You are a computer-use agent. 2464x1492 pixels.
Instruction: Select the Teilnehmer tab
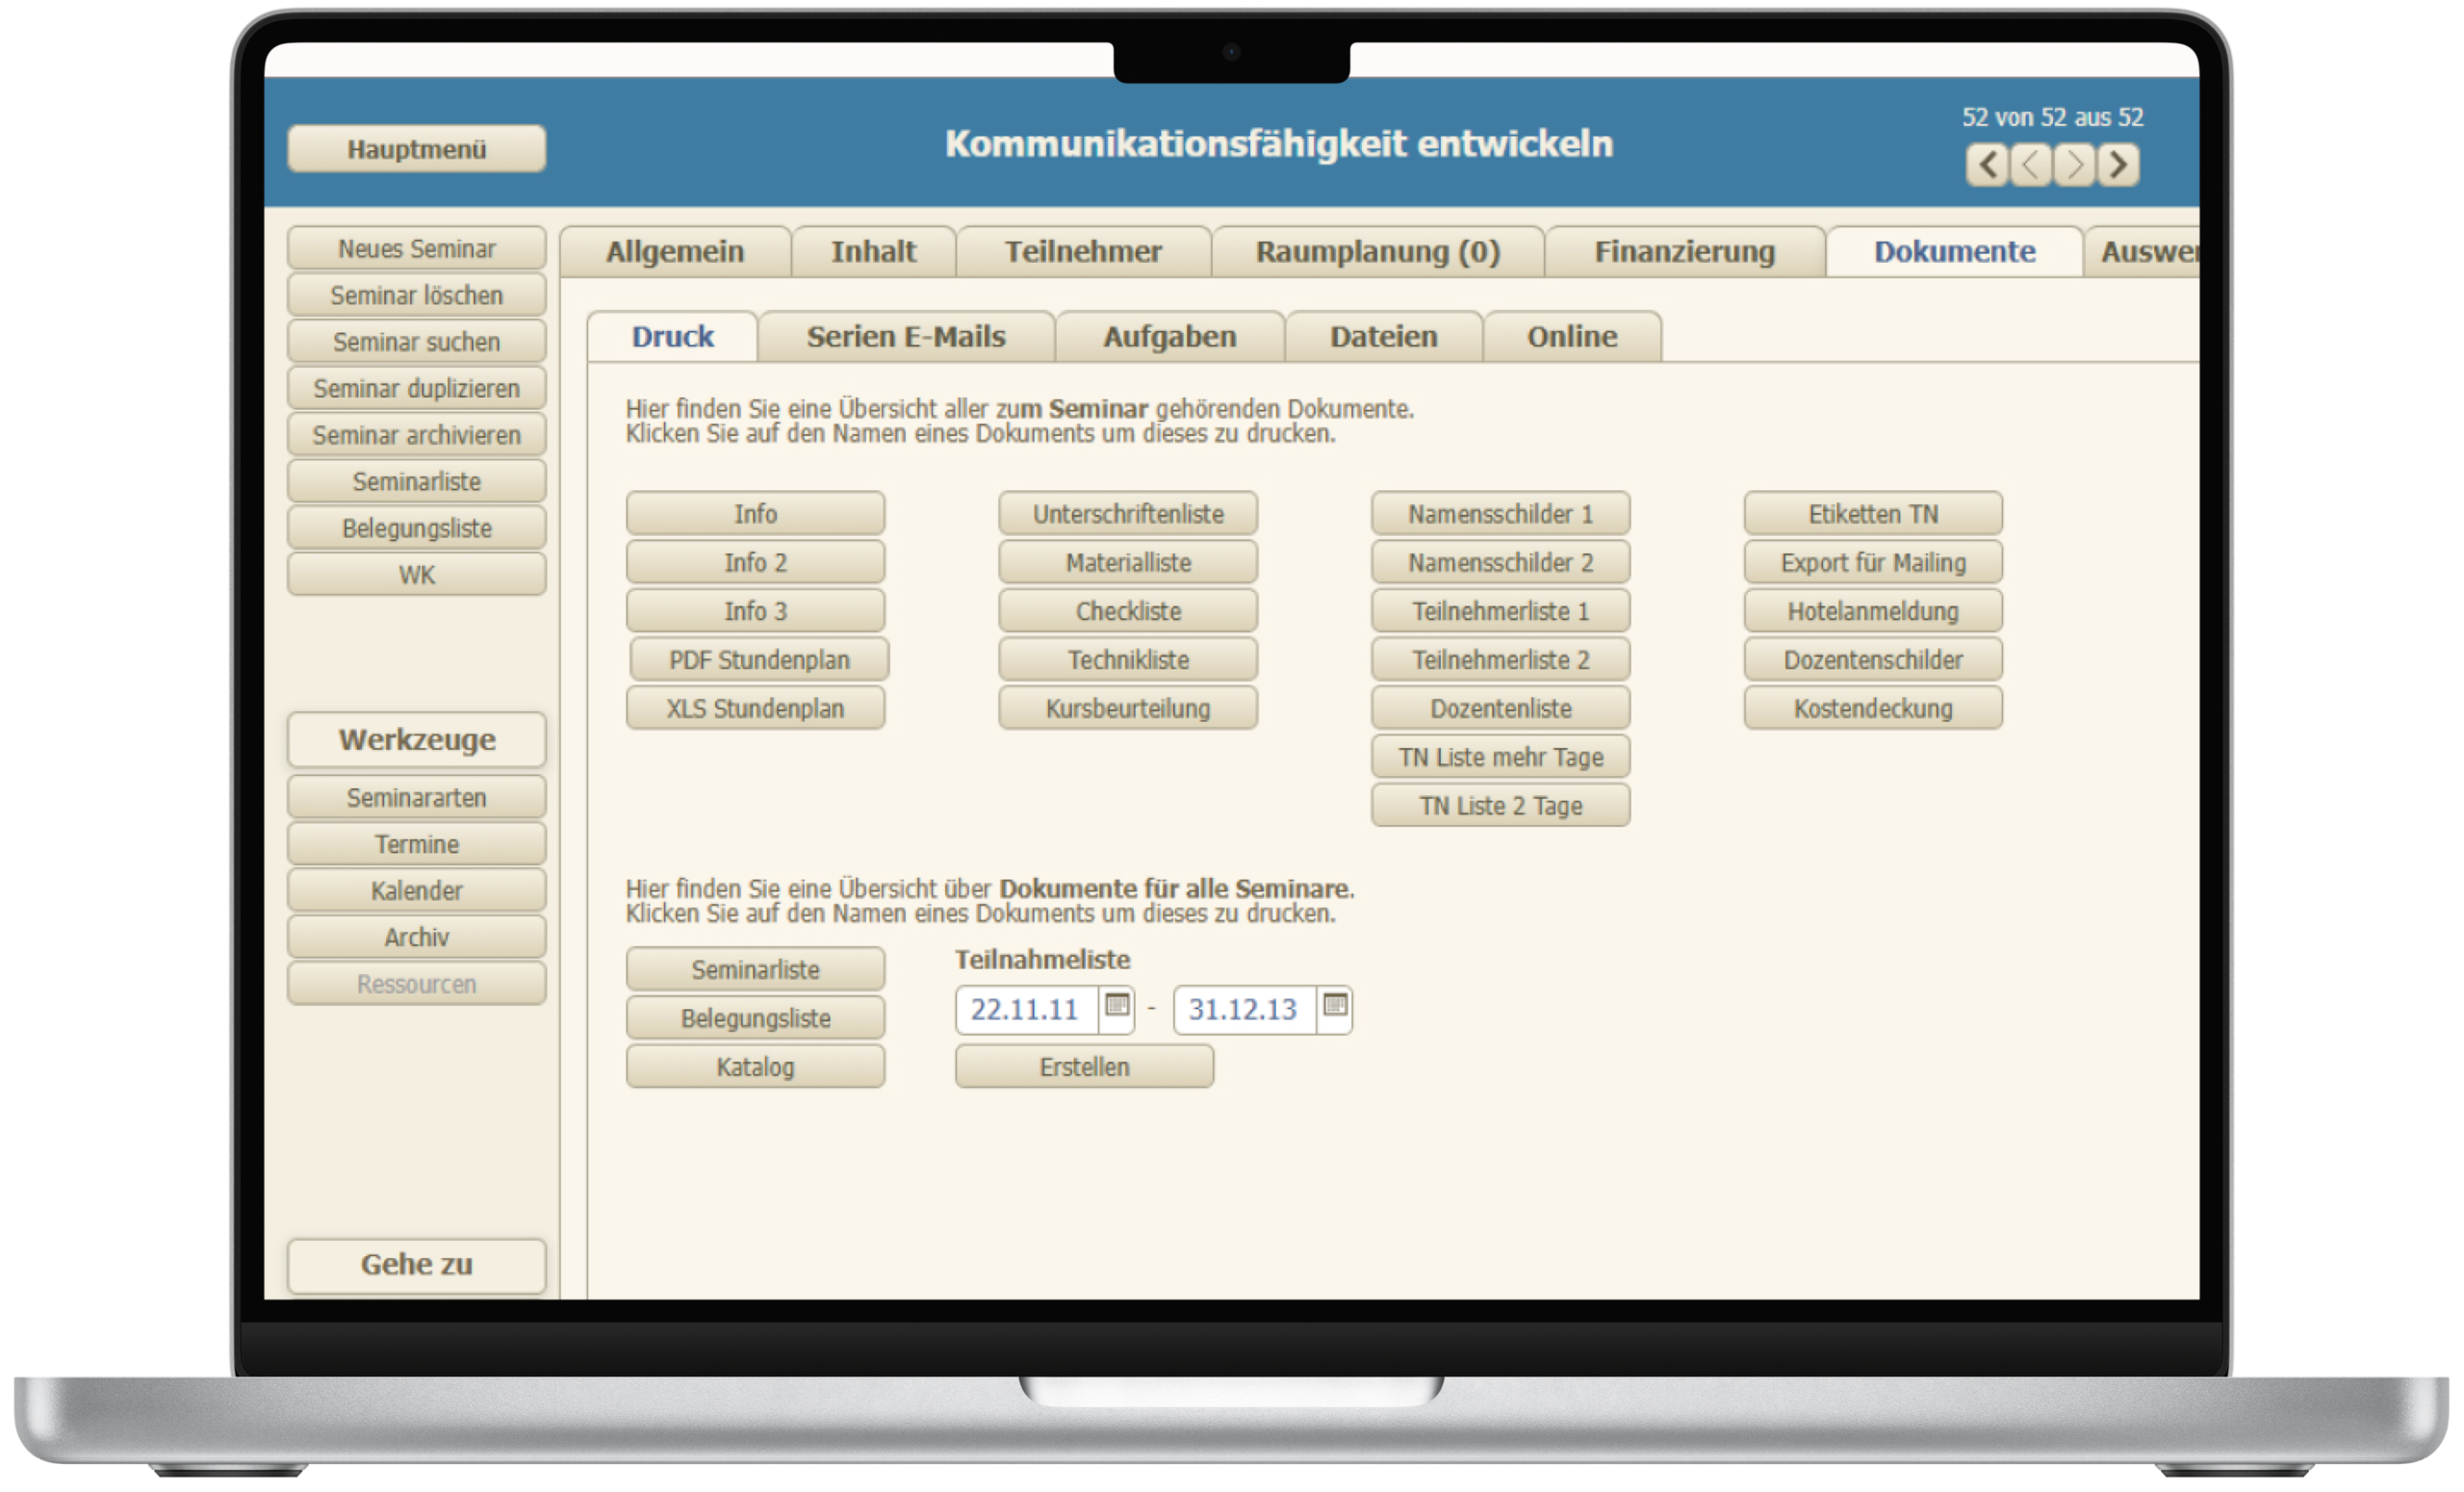click(1083, 252)
